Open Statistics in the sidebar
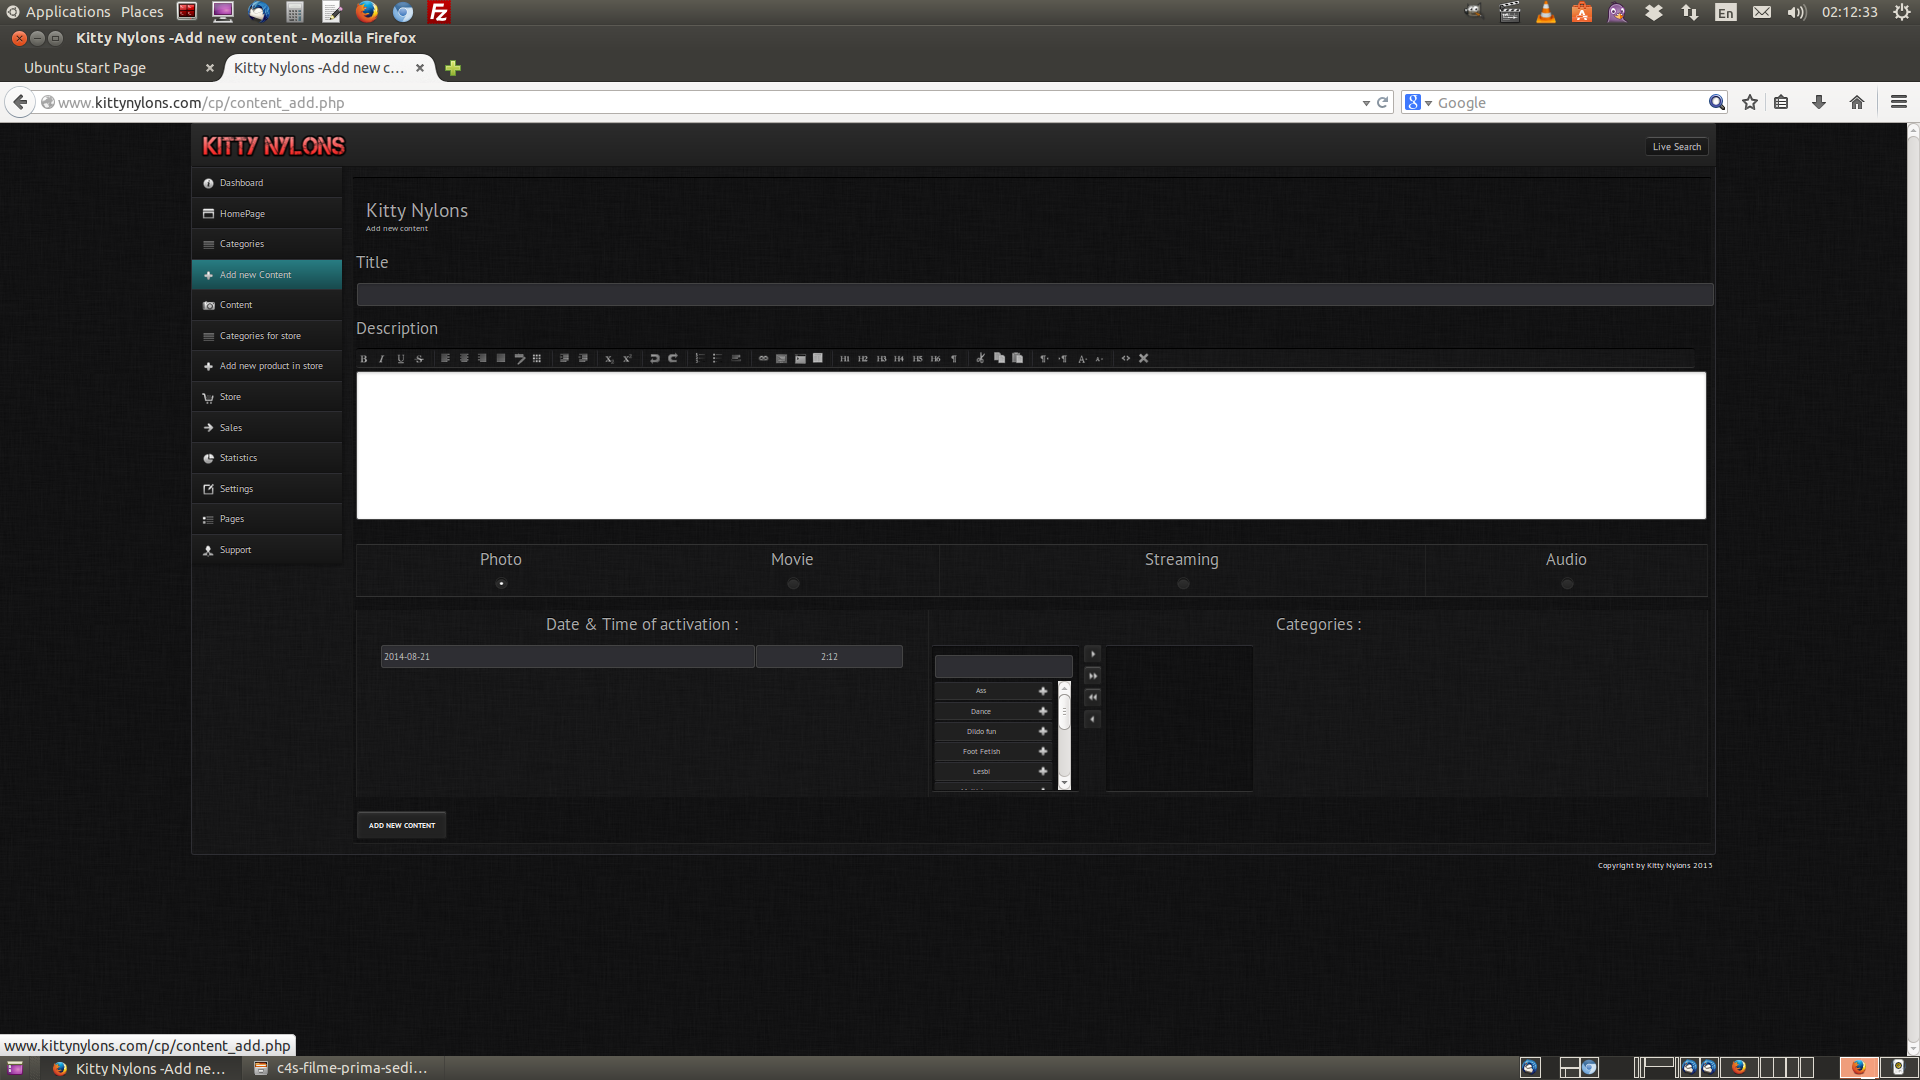Image resolution: width=1920 pixels, height=1080 pixels. tap(267, 458)
